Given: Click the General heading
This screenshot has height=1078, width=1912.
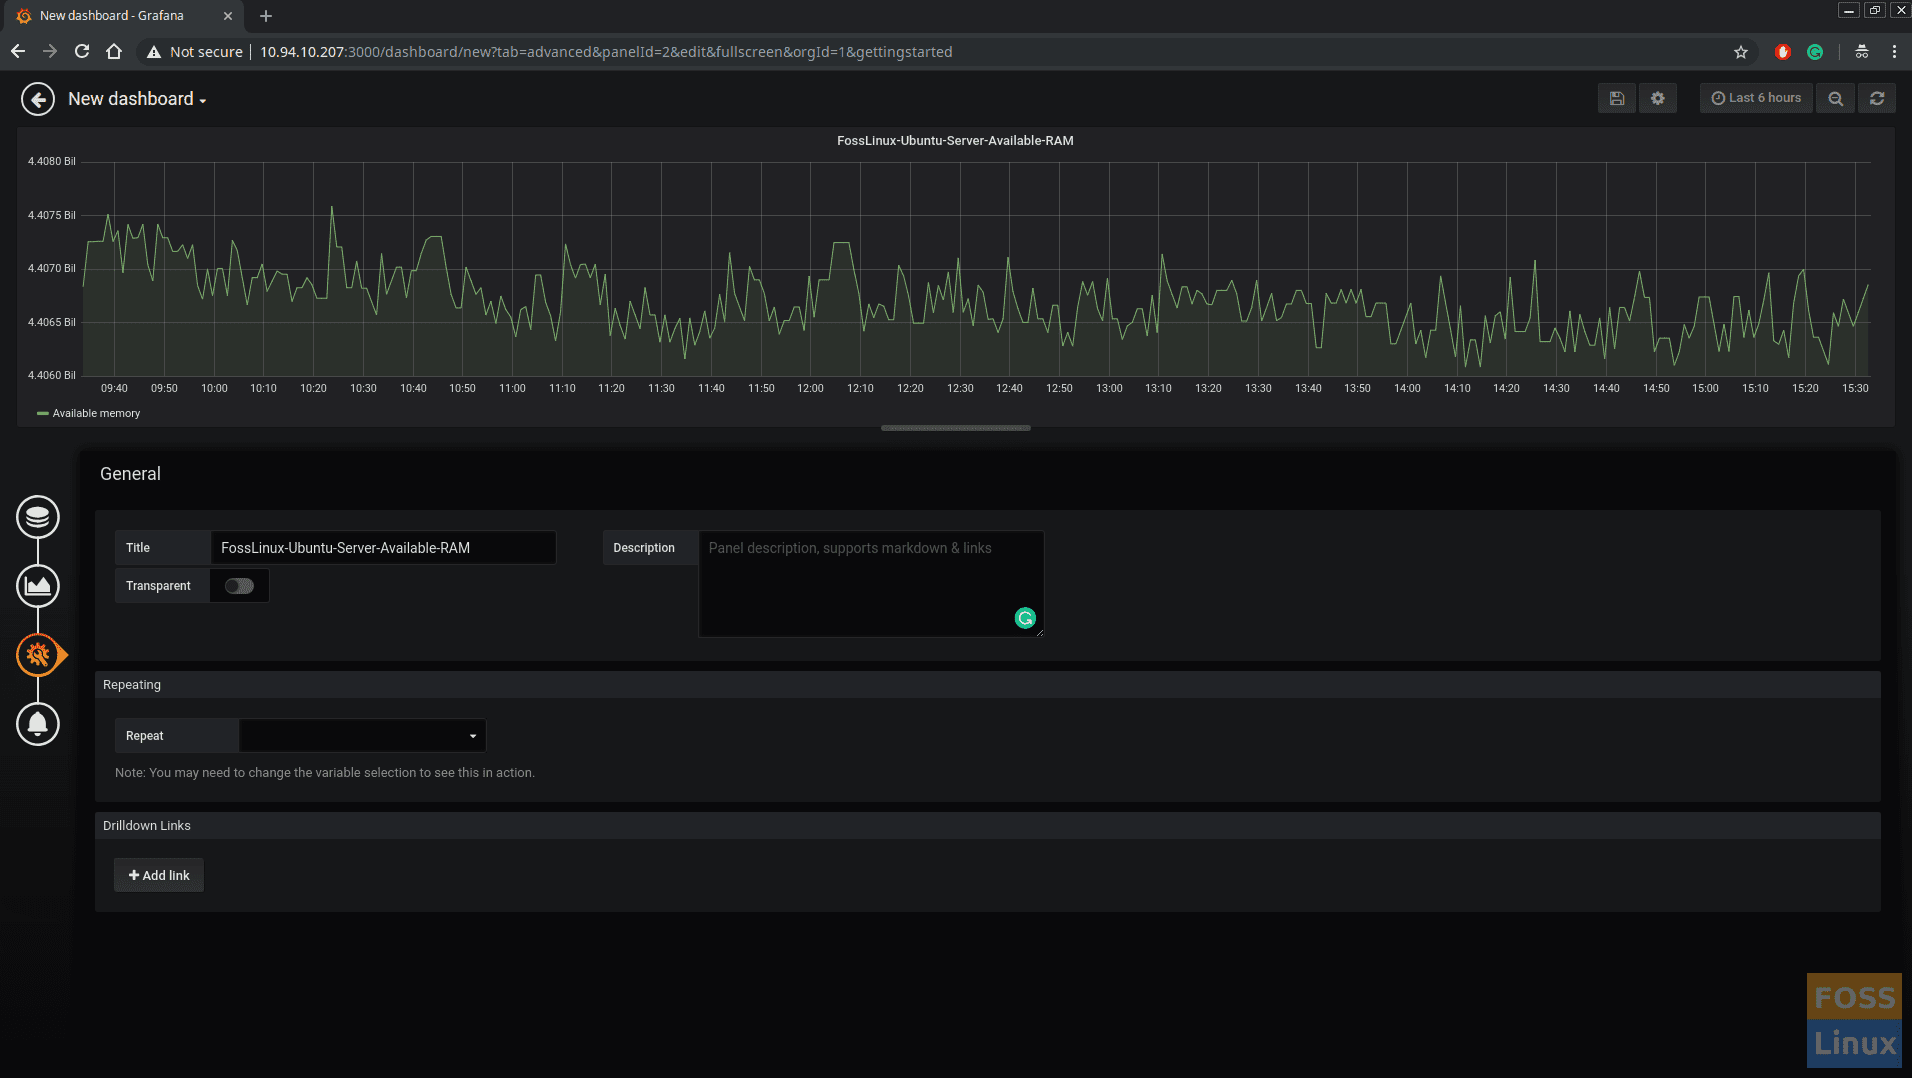Looking at the screenshot, I should (130, 474).
